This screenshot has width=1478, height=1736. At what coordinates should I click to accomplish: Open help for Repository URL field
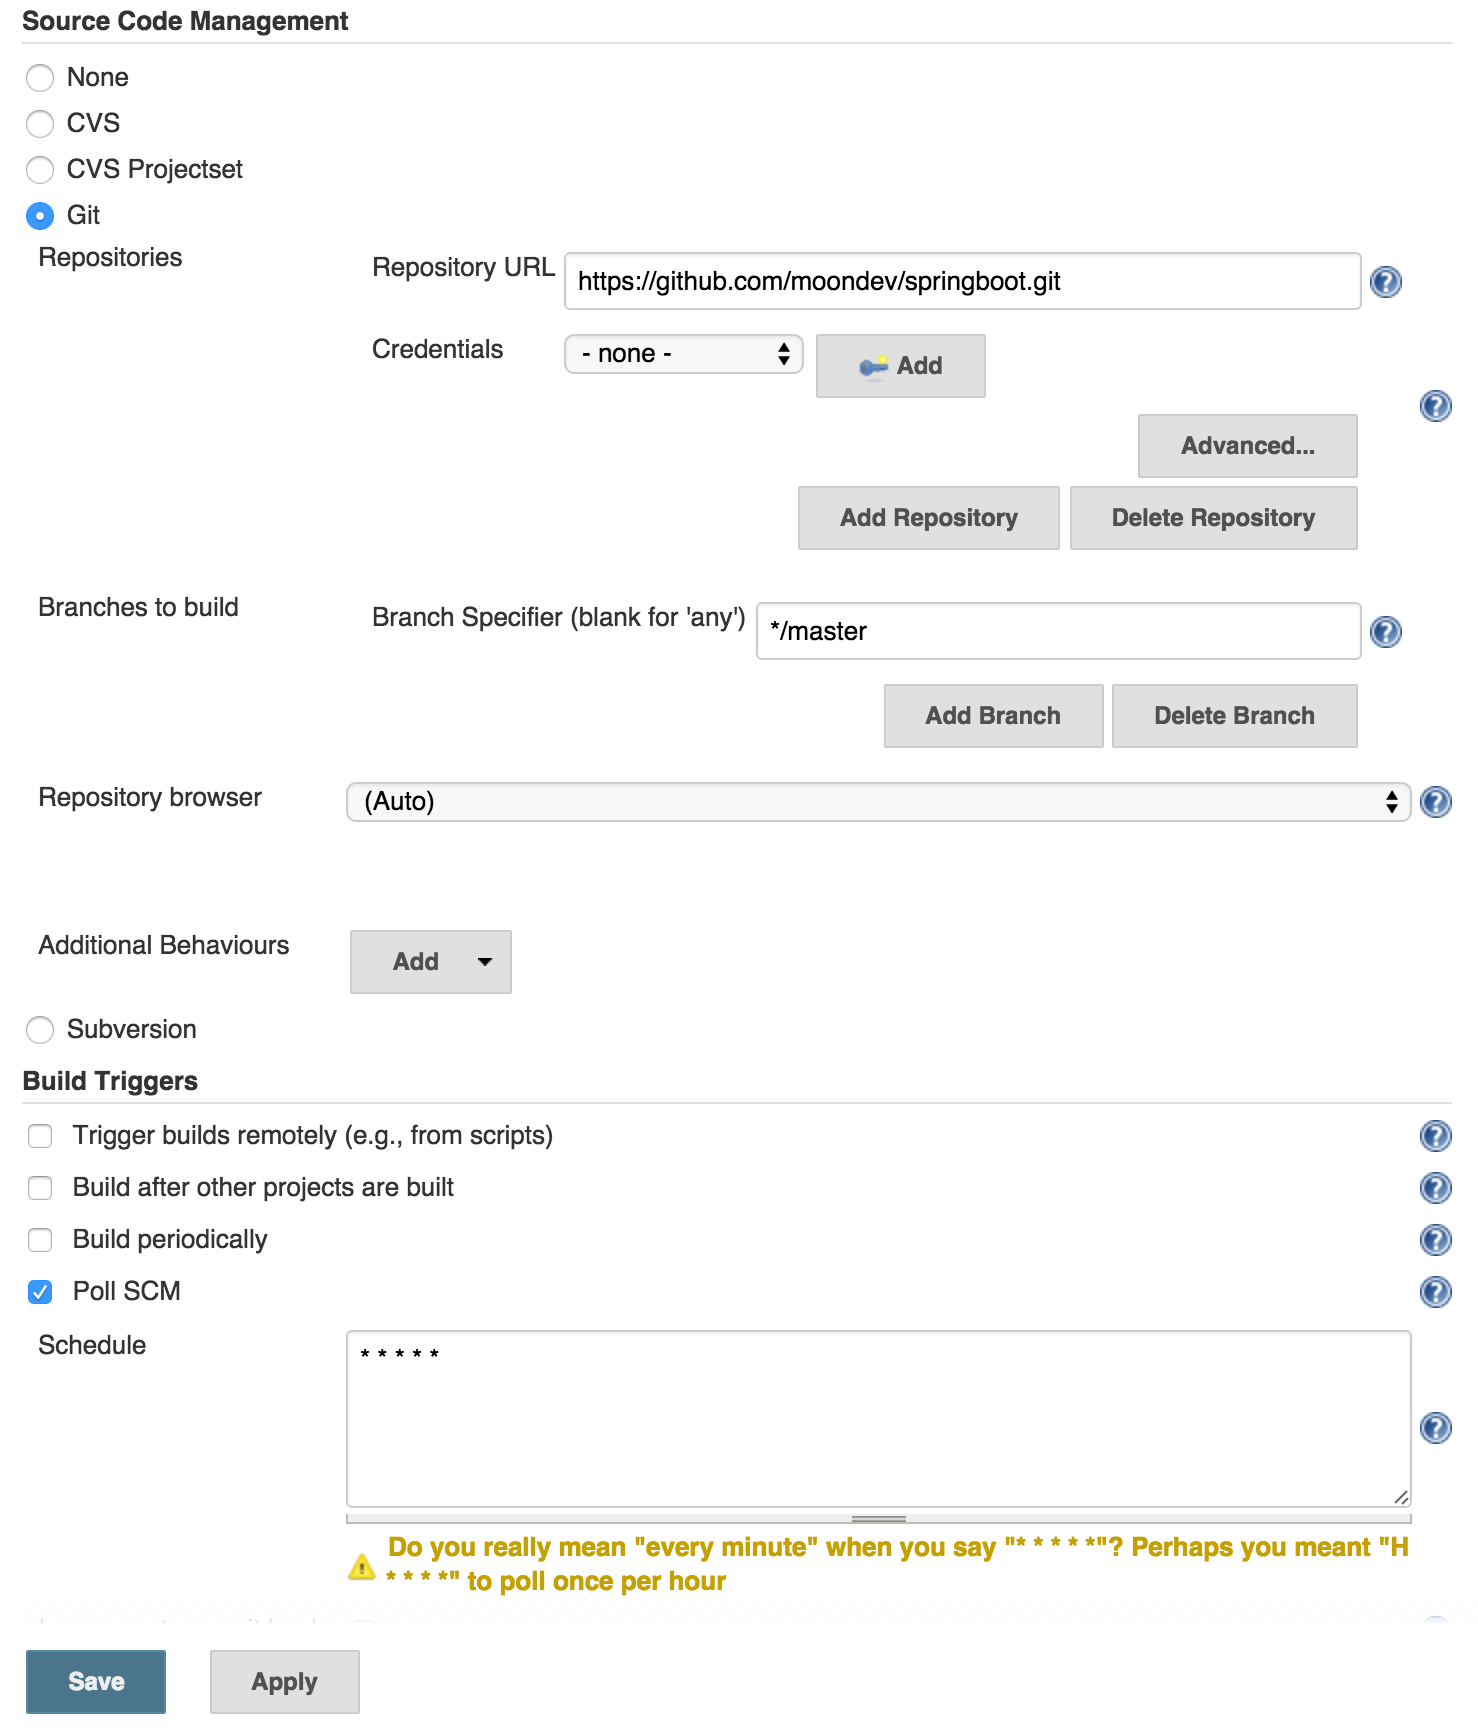coord(1385,282)
